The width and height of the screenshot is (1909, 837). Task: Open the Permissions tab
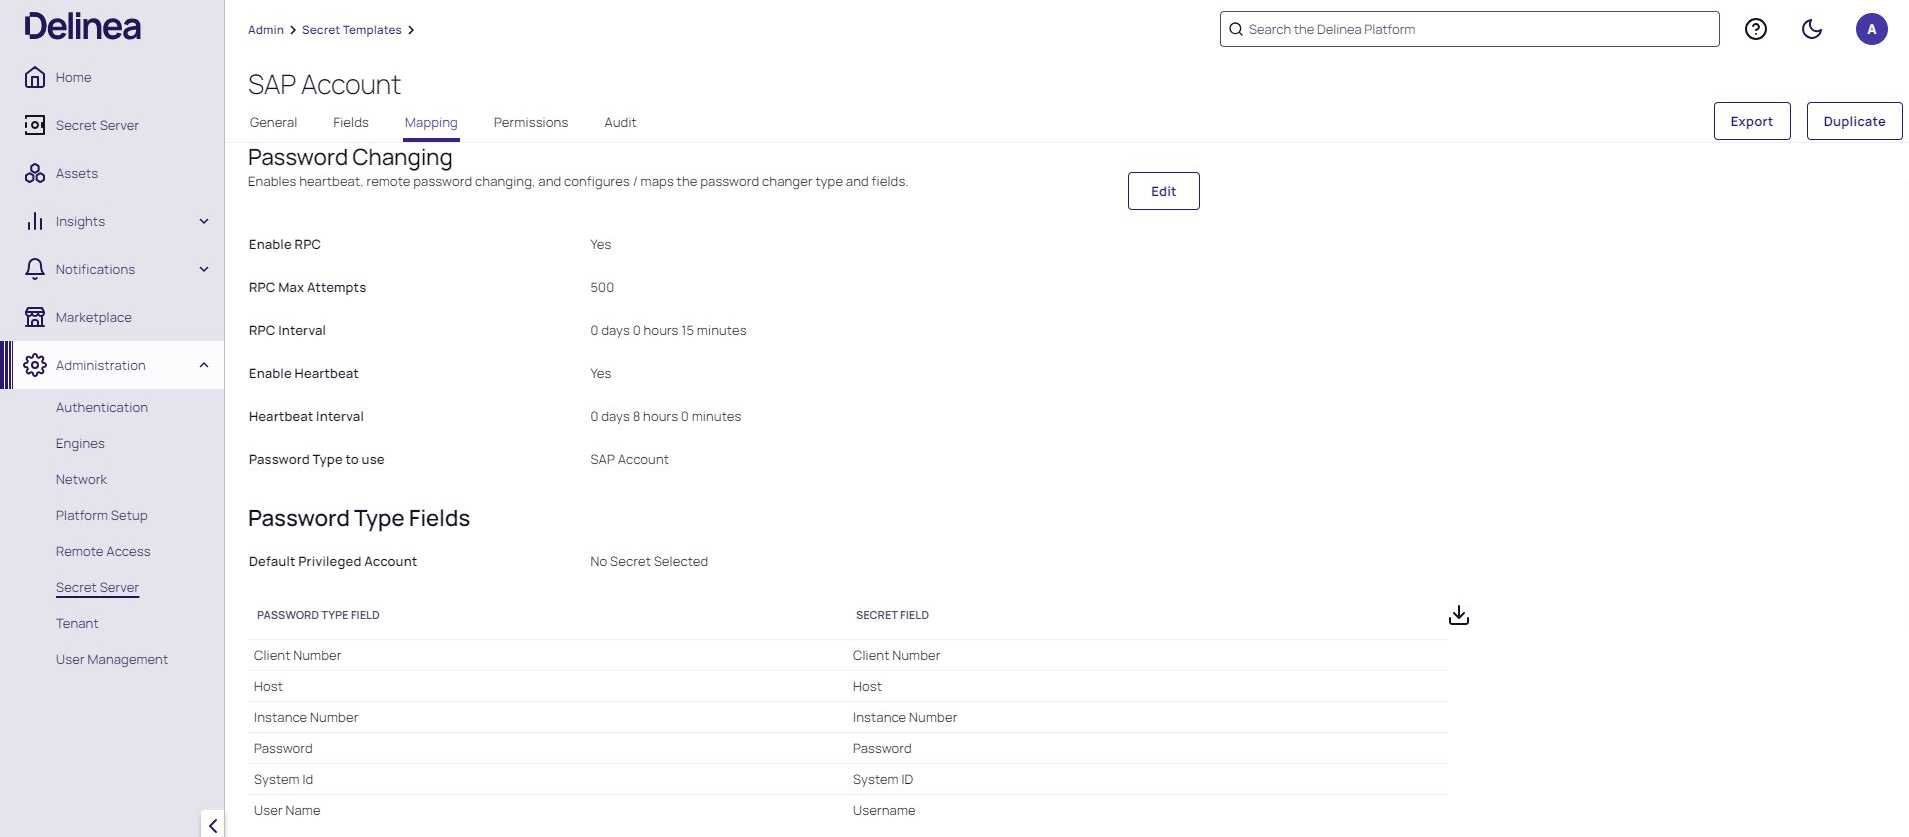(530, 122)
